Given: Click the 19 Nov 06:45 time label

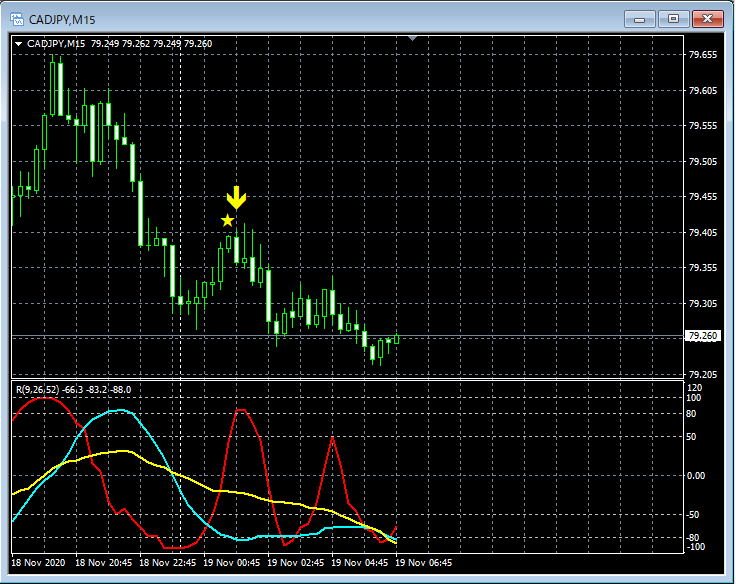Looking at the screenshot, I should 424,563.
